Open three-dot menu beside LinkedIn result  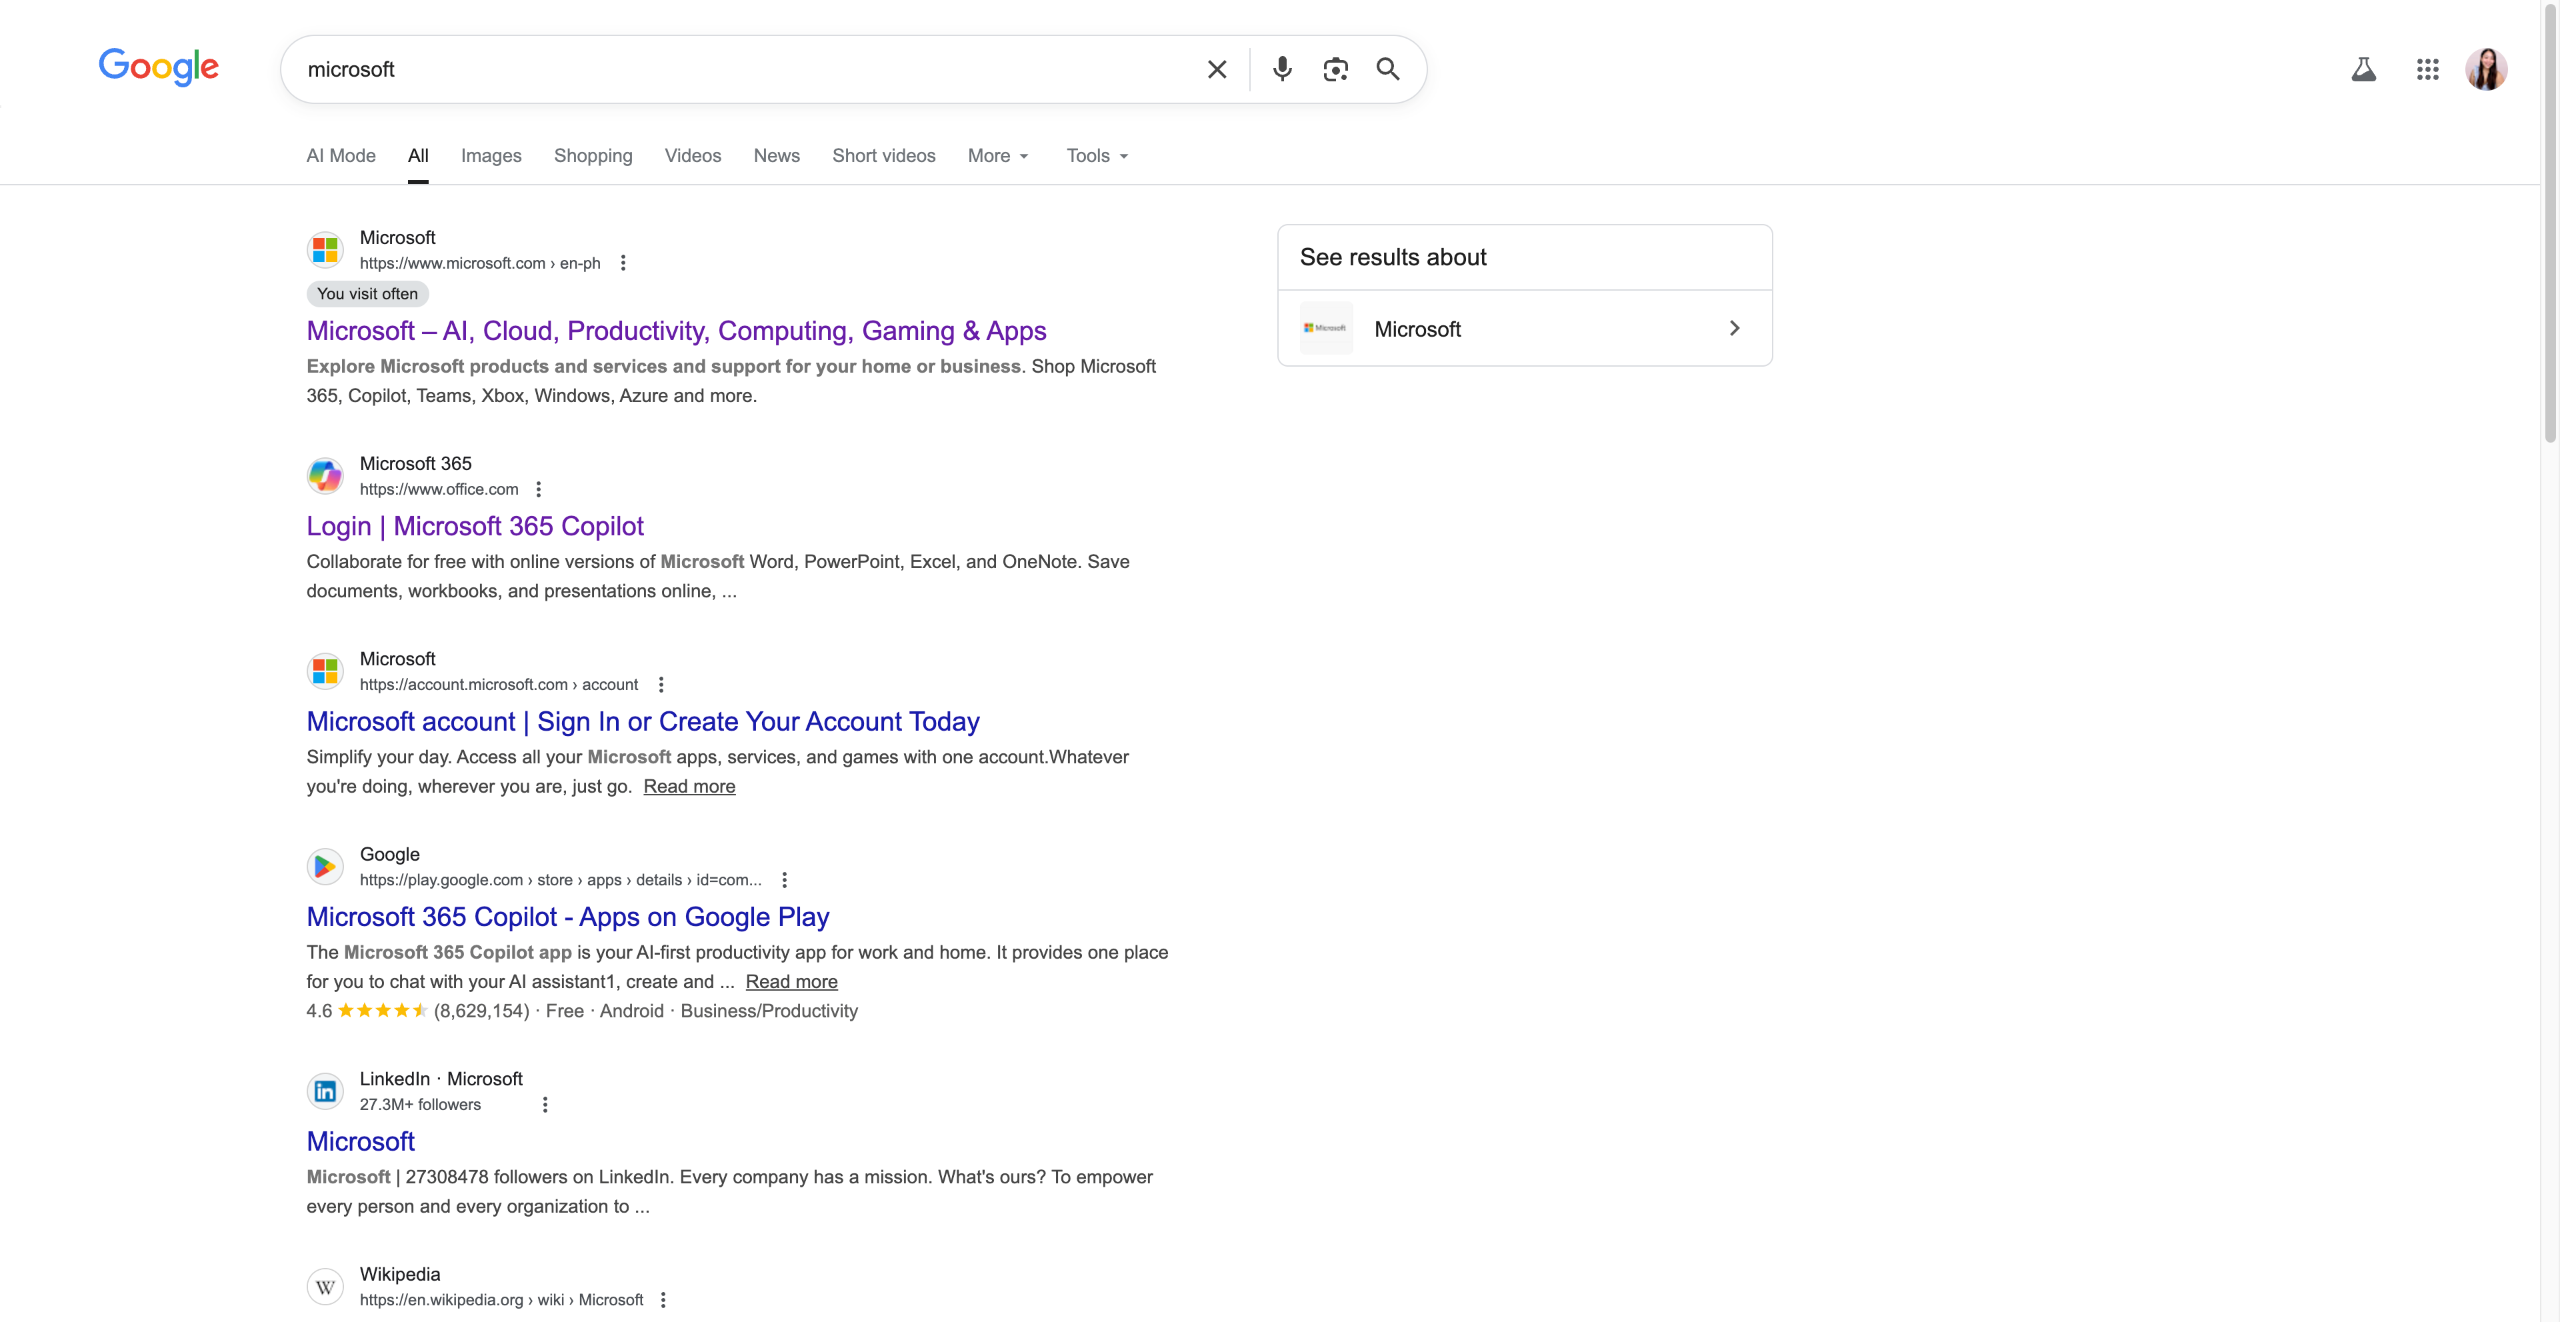[545, 1105]
